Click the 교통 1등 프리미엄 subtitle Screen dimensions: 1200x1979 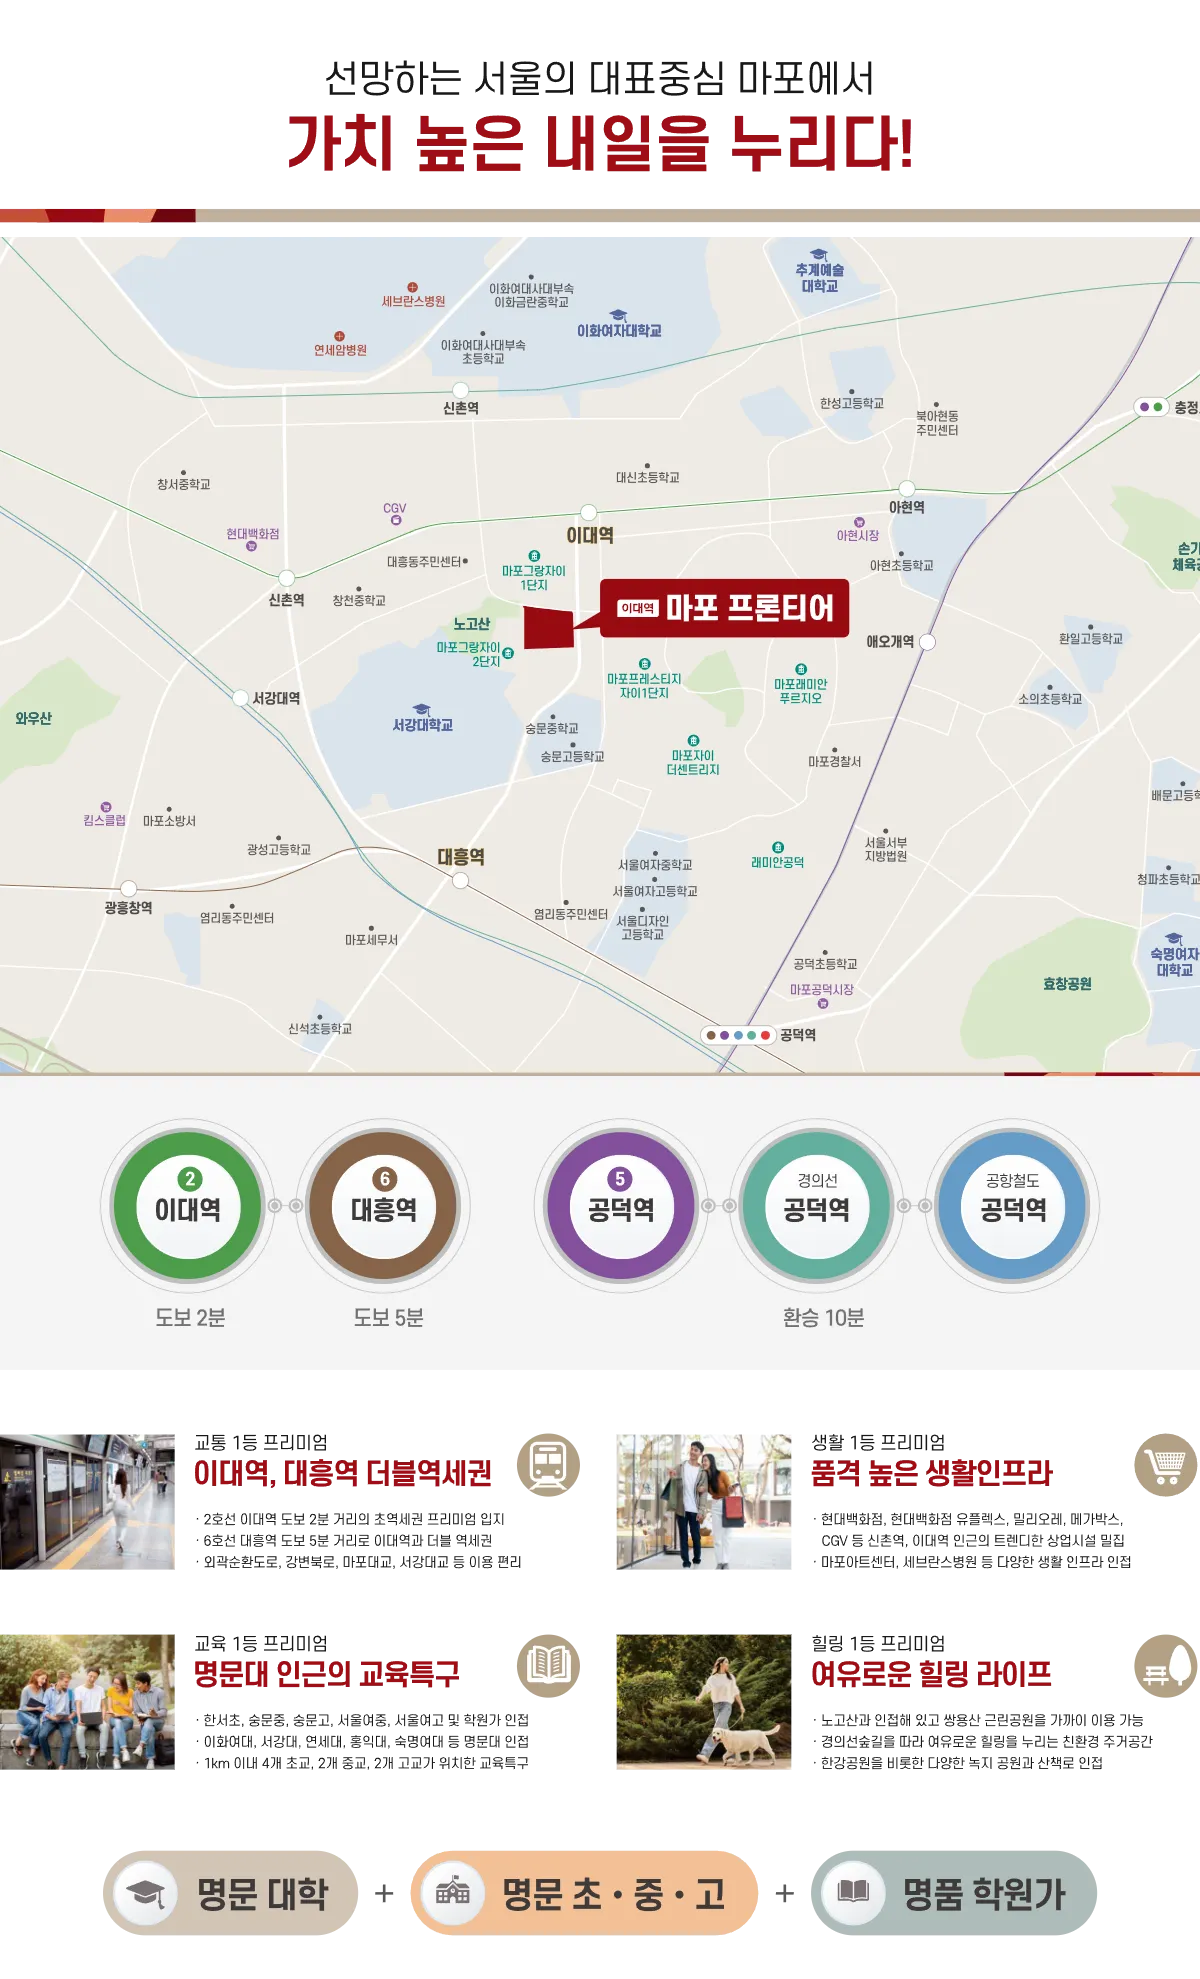[261, 1442]
